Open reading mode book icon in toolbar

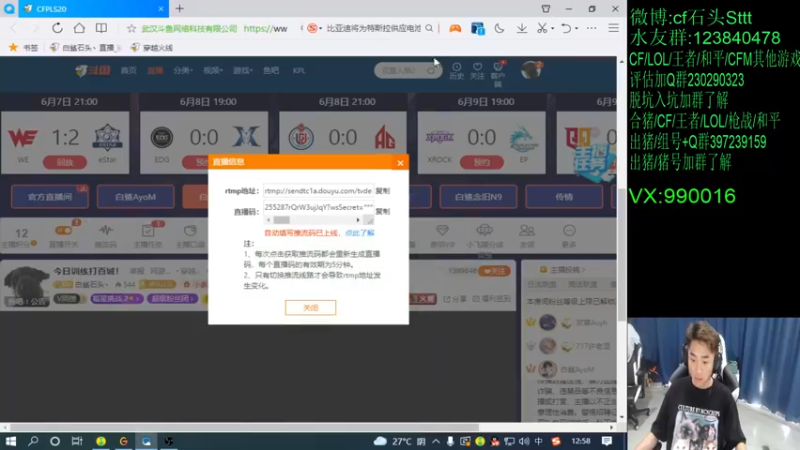pos(102,28)
